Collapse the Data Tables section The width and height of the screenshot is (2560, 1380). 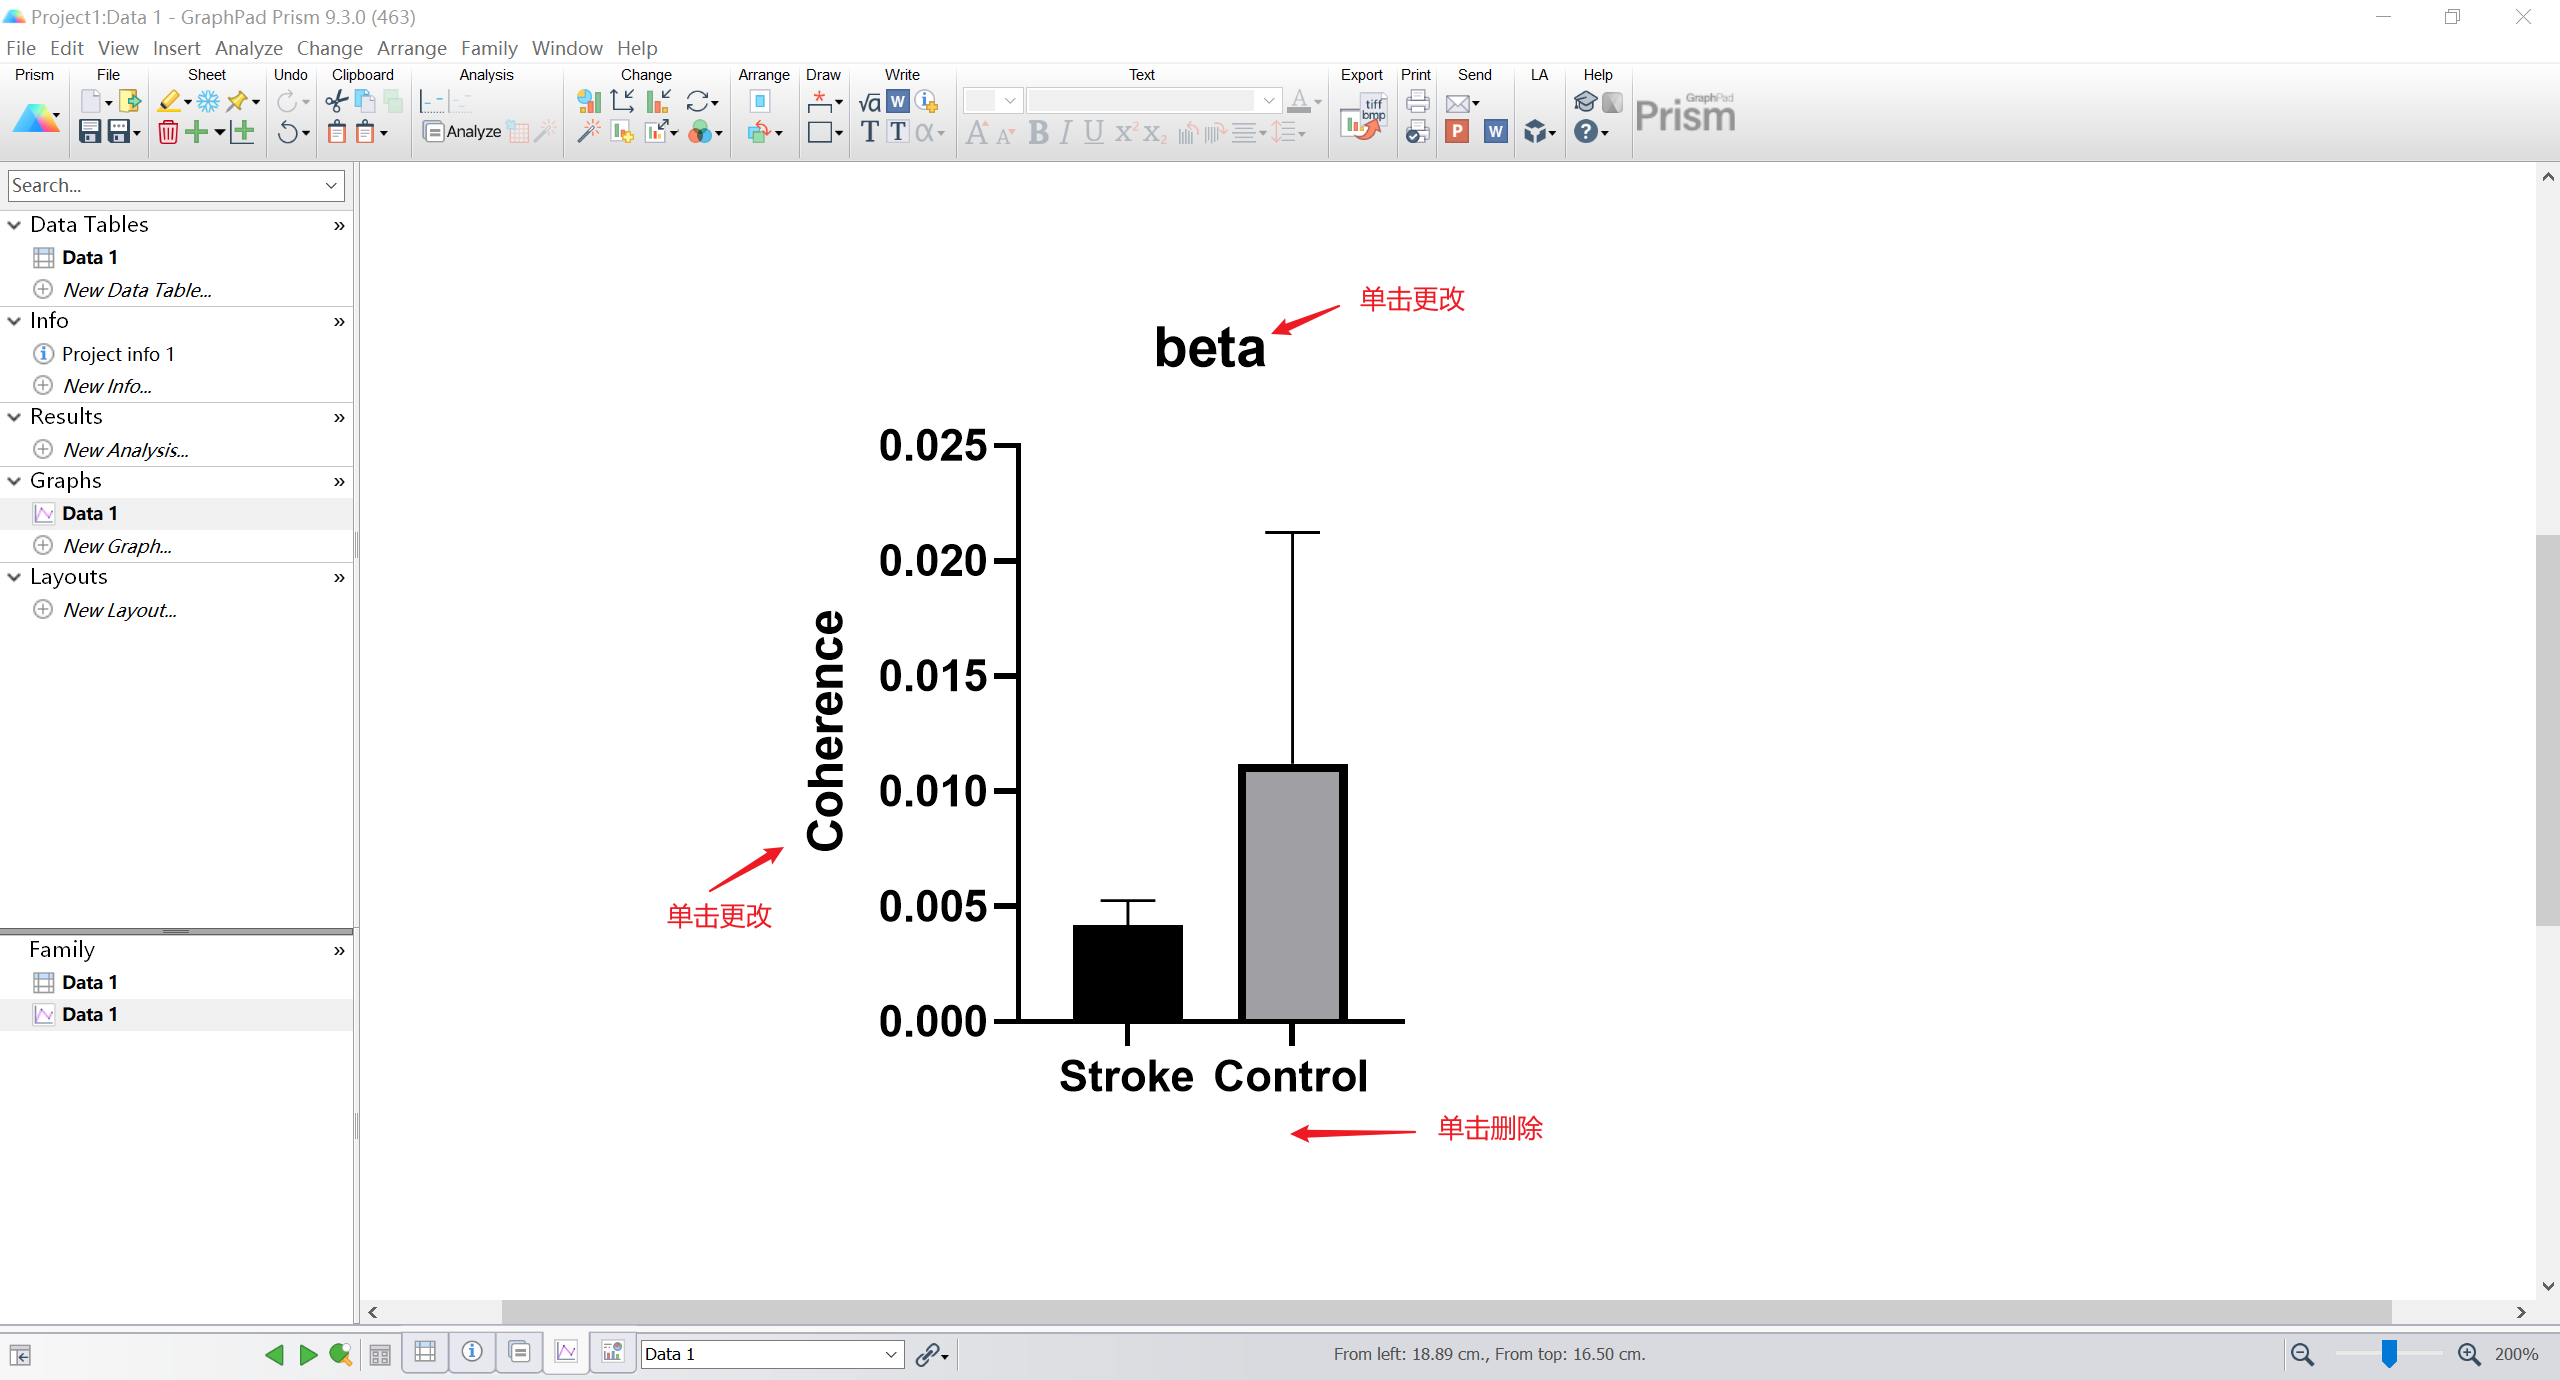(14, 225)
